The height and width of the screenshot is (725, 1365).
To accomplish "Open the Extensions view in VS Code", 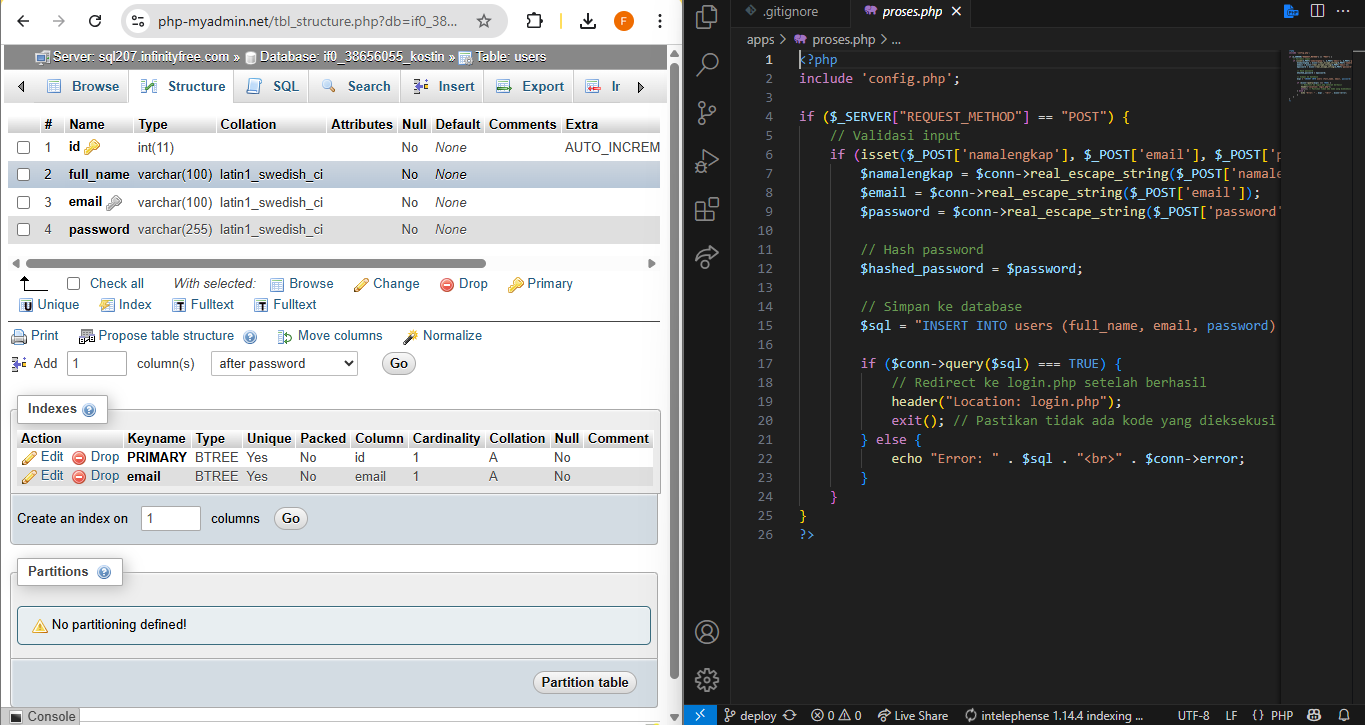I will click(x=707, y=208).
